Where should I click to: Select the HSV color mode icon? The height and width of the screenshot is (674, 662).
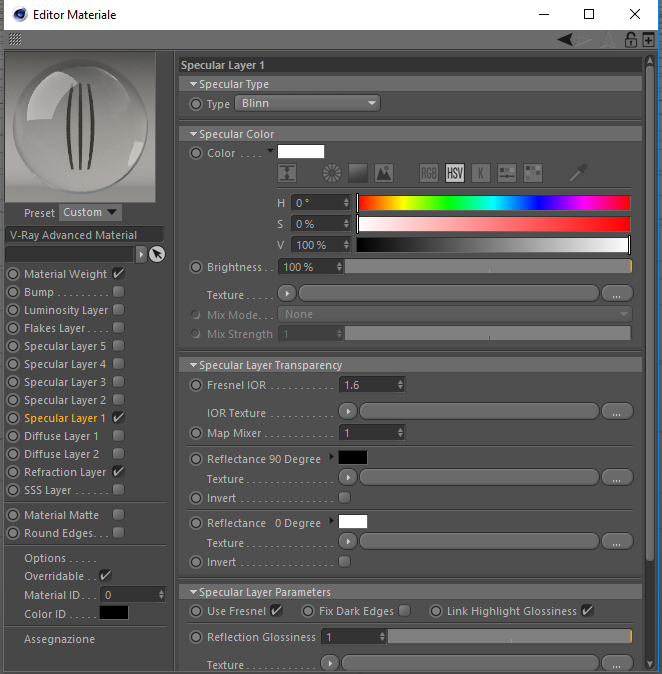455,173
